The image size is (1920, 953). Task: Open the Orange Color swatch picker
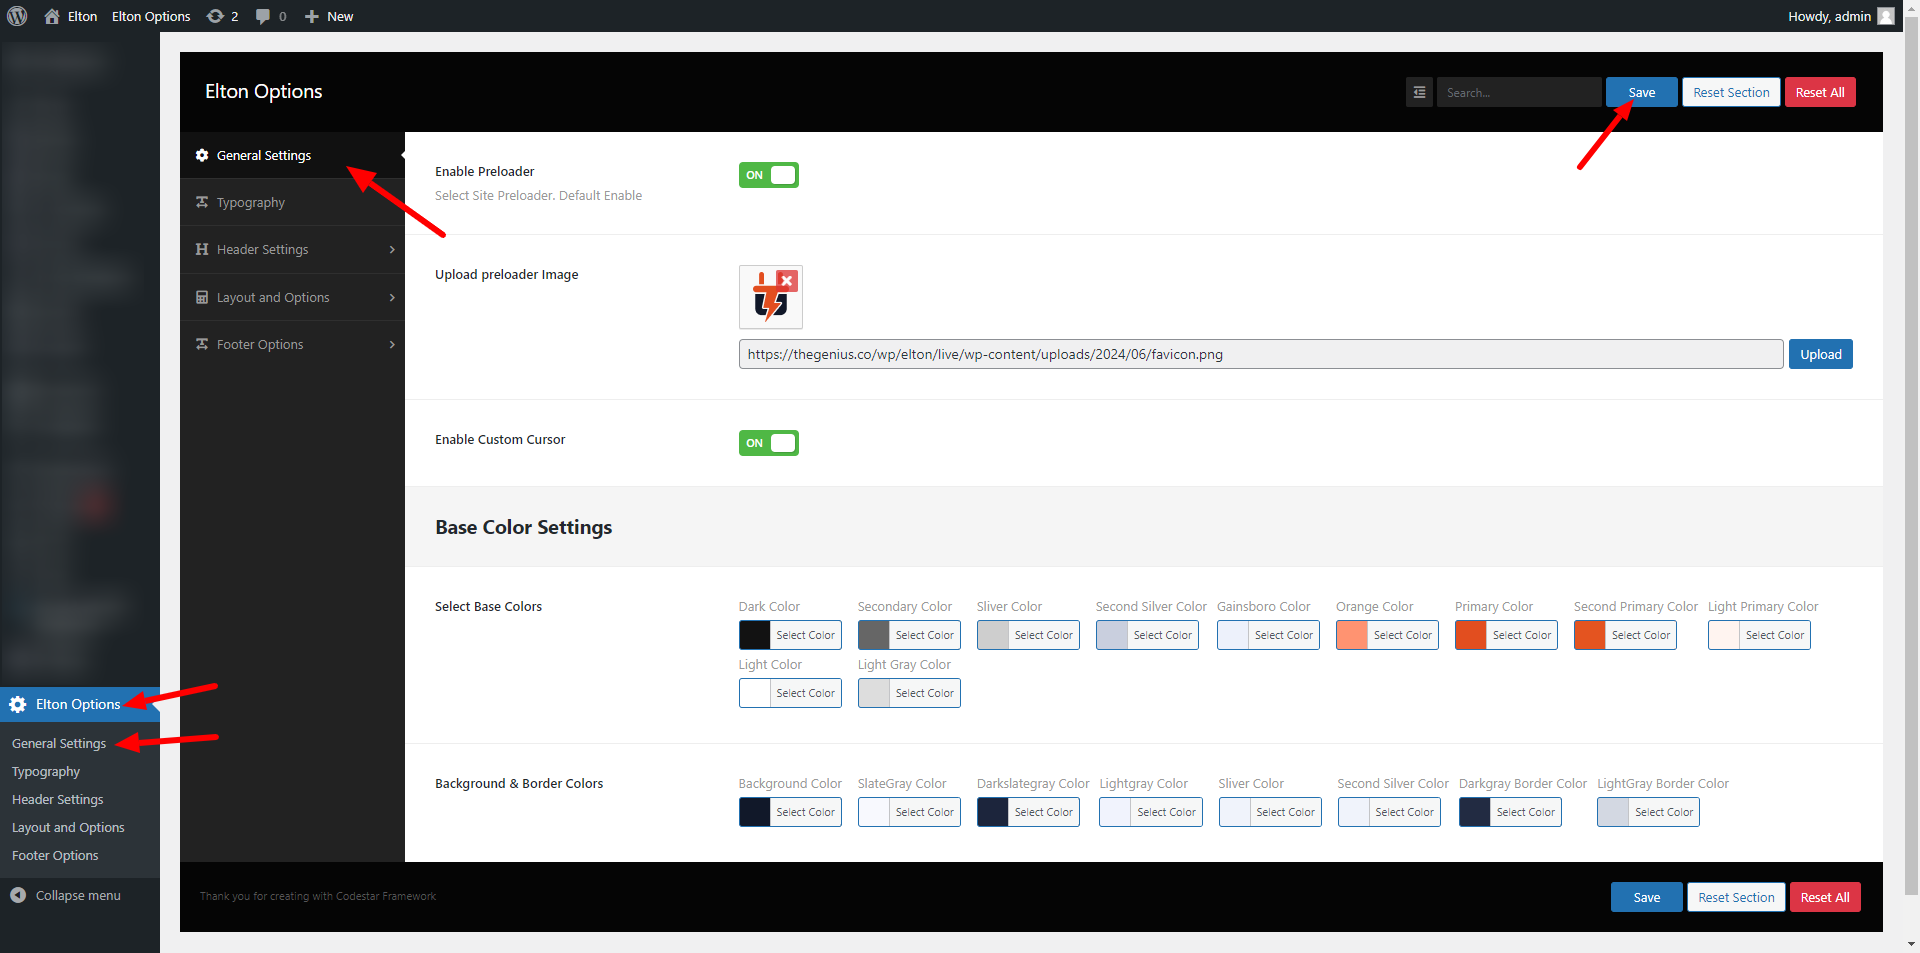click(1352, 635)
